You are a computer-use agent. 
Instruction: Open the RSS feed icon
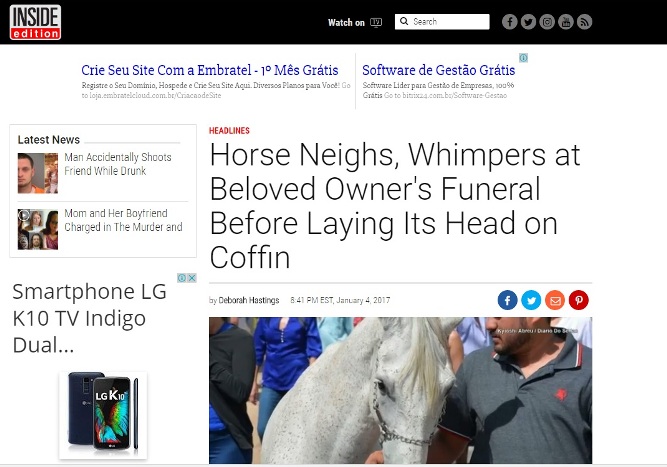click(x=584, y=22)
